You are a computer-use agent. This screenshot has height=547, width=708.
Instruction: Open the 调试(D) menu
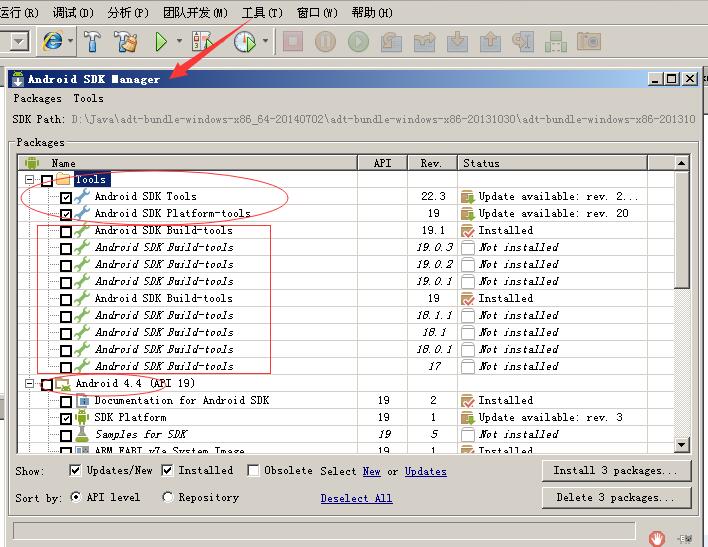pos(73,12)
